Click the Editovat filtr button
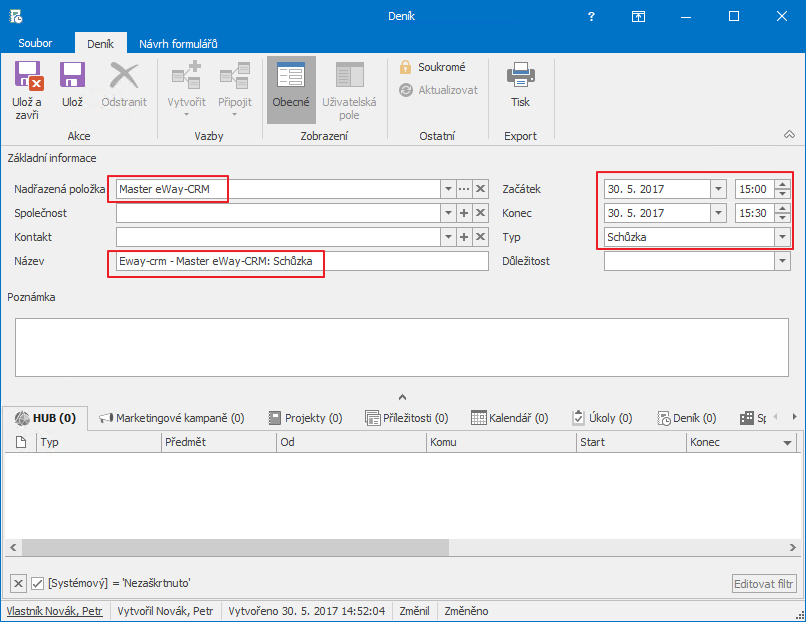 (764, 584)
